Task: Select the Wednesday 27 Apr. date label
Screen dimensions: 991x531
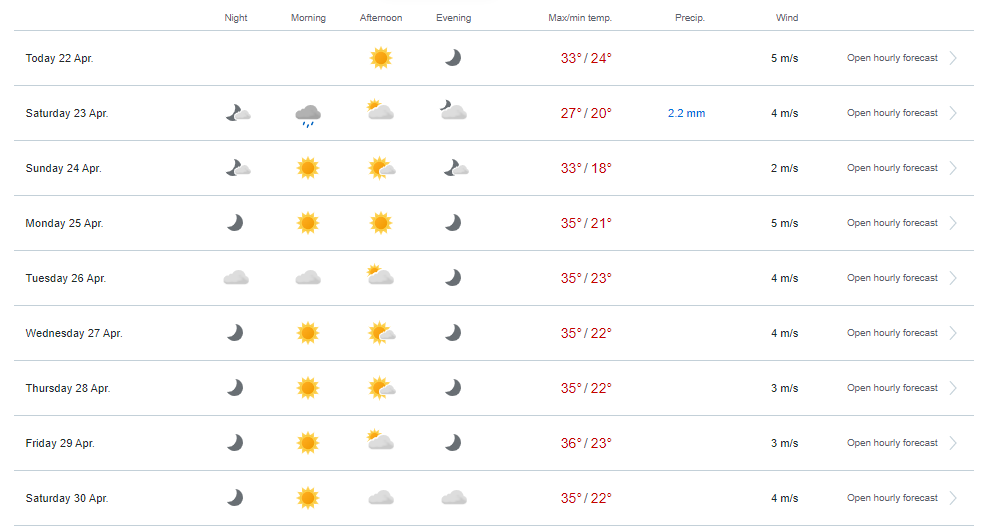Action: click(74, 333)
